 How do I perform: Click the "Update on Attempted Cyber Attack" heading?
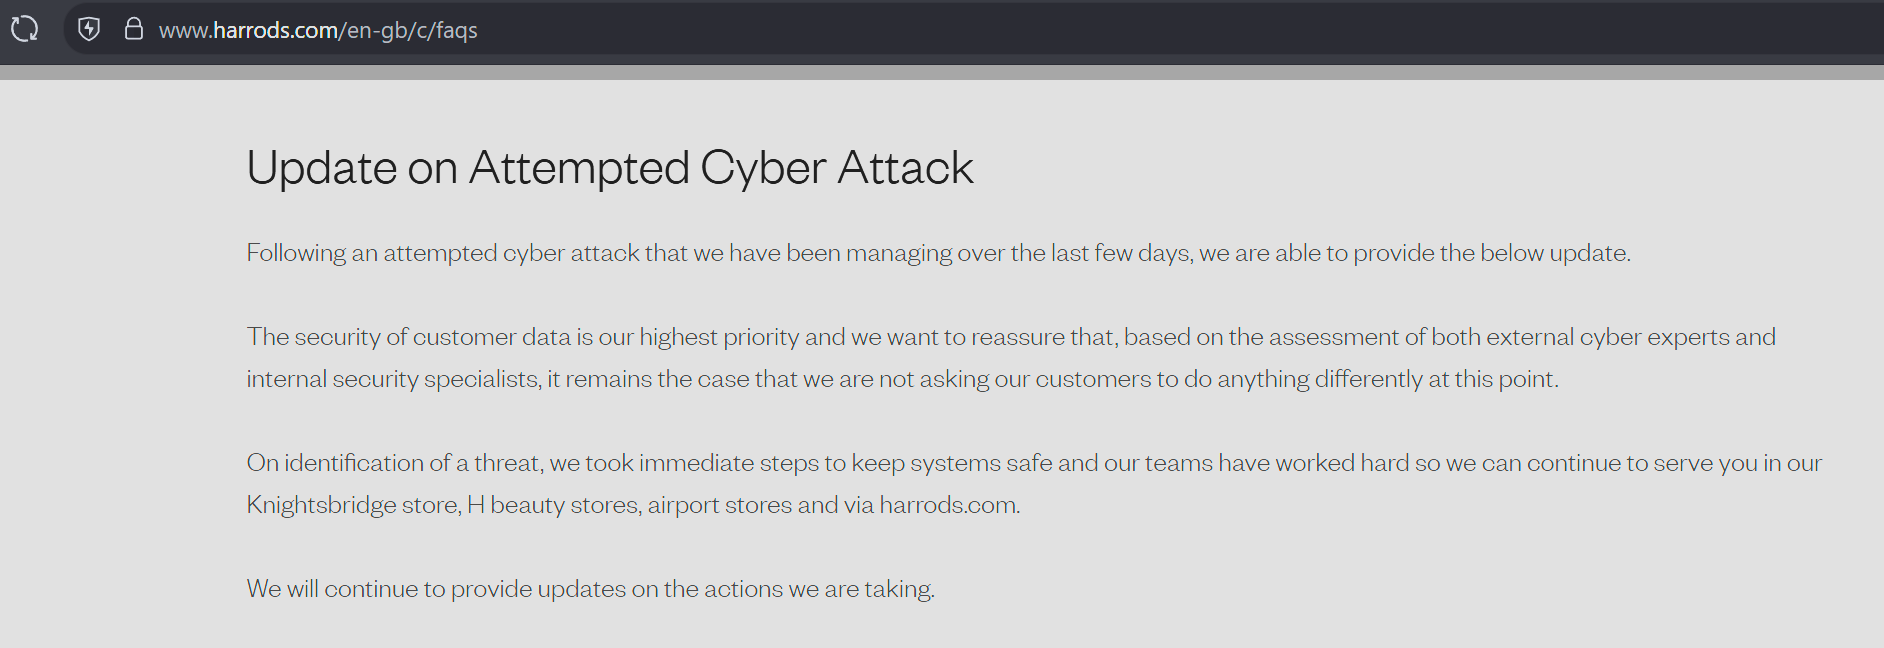coord(609,167)
